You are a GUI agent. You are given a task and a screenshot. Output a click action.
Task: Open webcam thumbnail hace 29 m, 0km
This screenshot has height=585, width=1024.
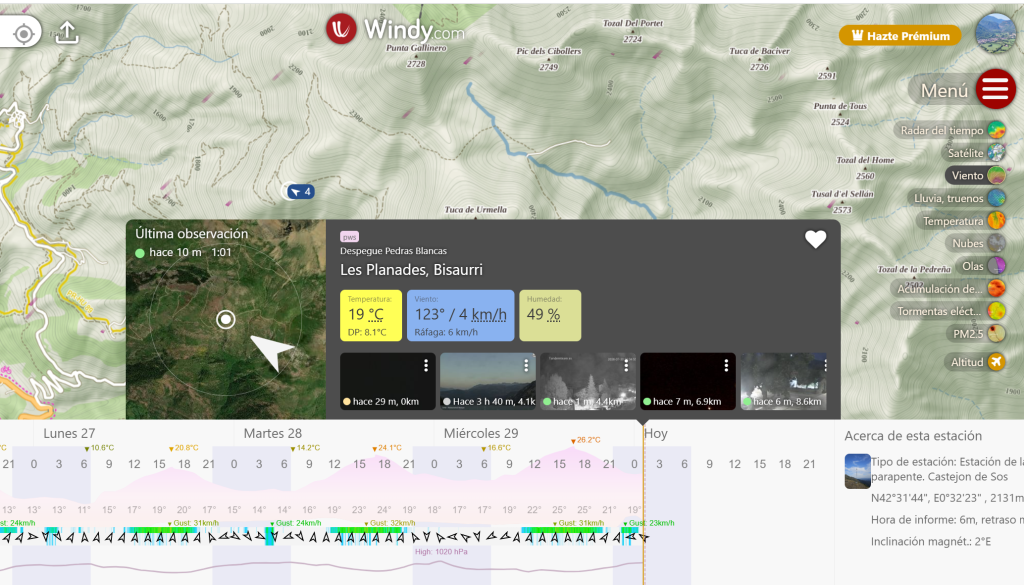(x=387, y=381)
